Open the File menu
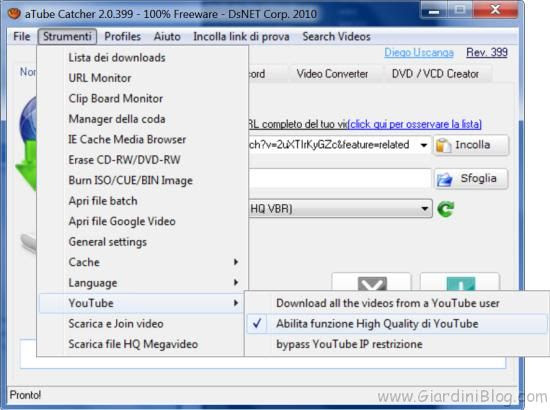 (x=22, y=36)
